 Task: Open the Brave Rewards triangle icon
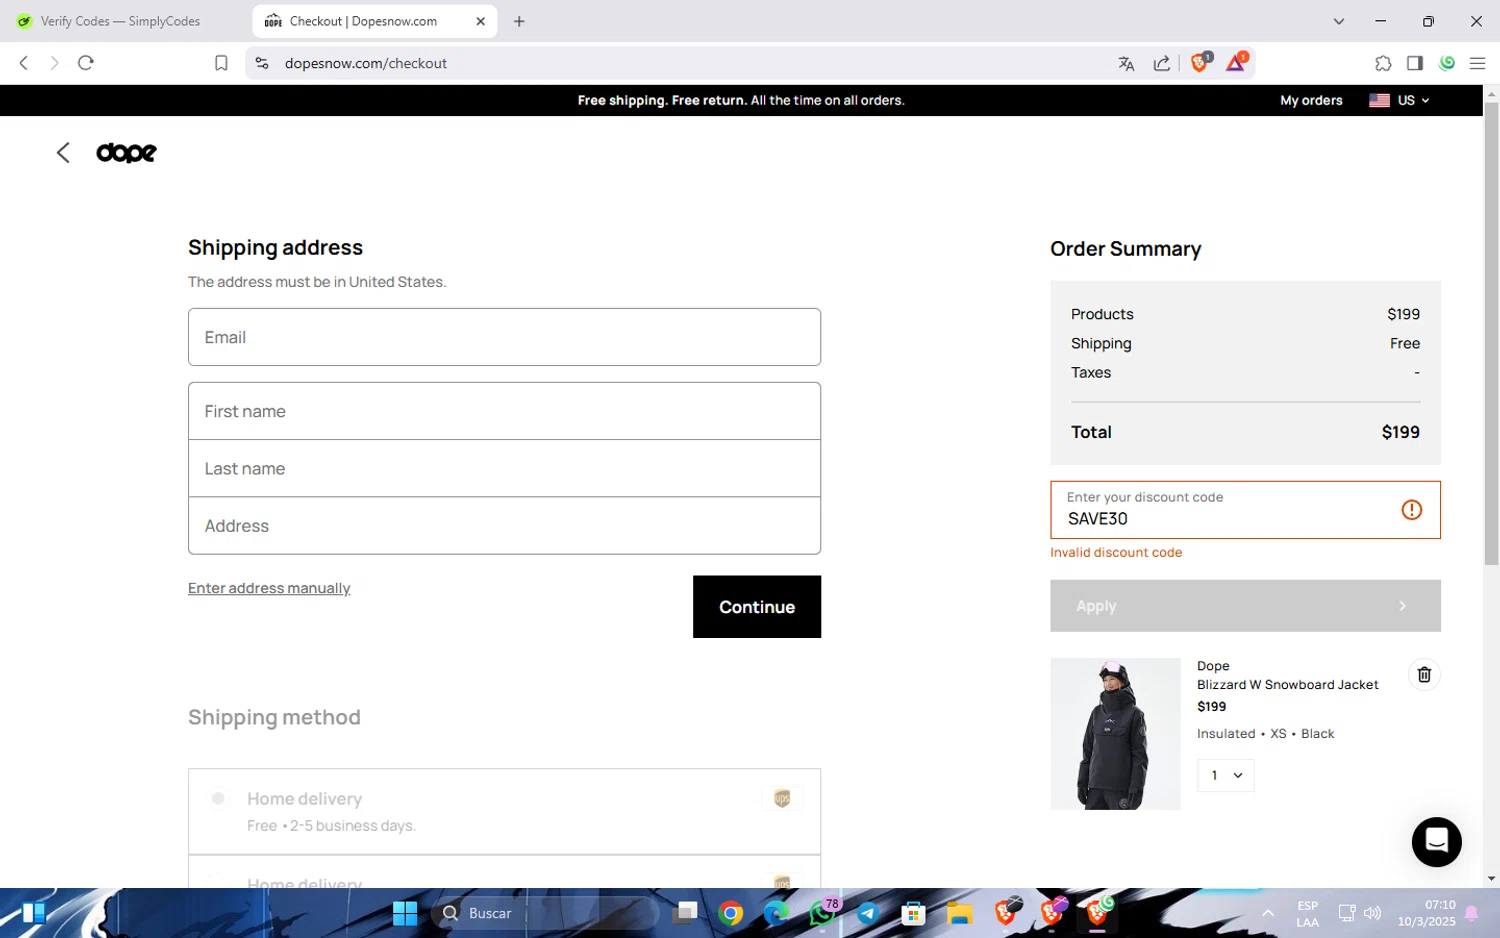click(1236, 62)
